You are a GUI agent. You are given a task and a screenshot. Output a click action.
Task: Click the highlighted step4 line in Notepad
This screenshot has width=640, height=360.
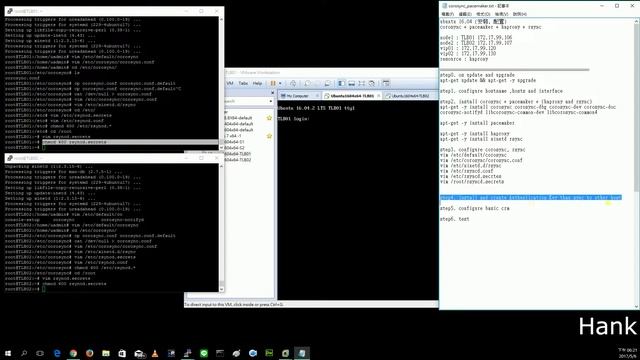(531, 198)
